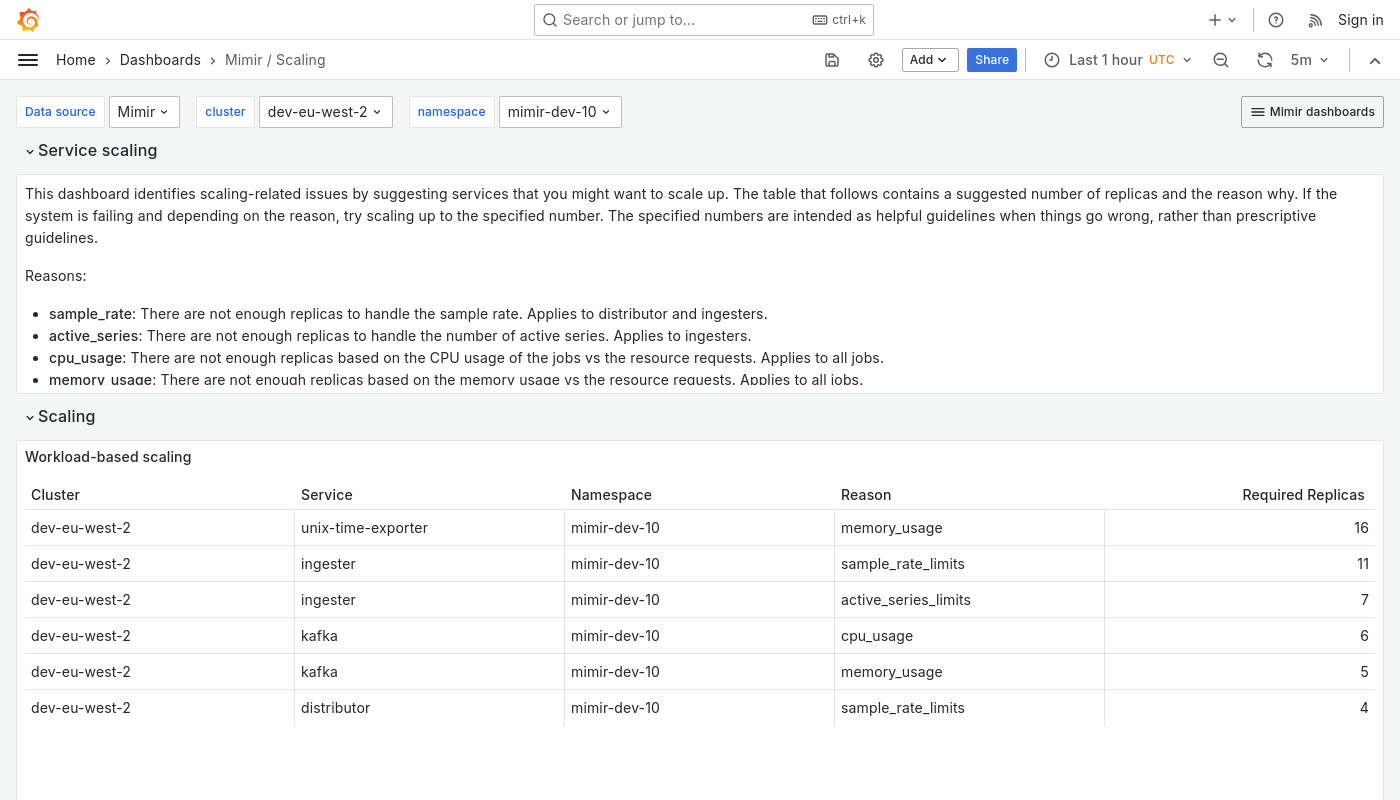Open the Data source Mimir dropdown
The width and height of the screenshot is (1400, 800).
click(x=144, y=112)
